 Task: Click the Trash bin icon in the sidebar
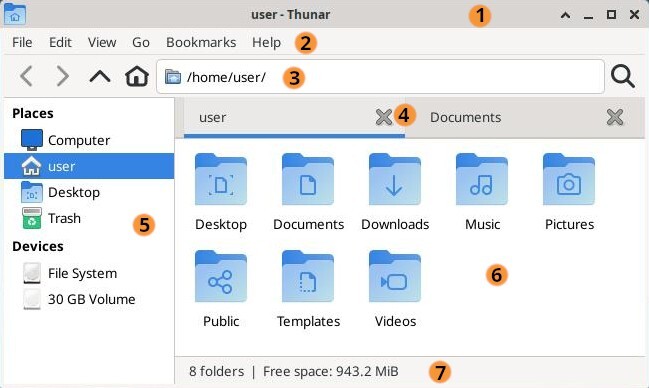click(x=32, y=218)
